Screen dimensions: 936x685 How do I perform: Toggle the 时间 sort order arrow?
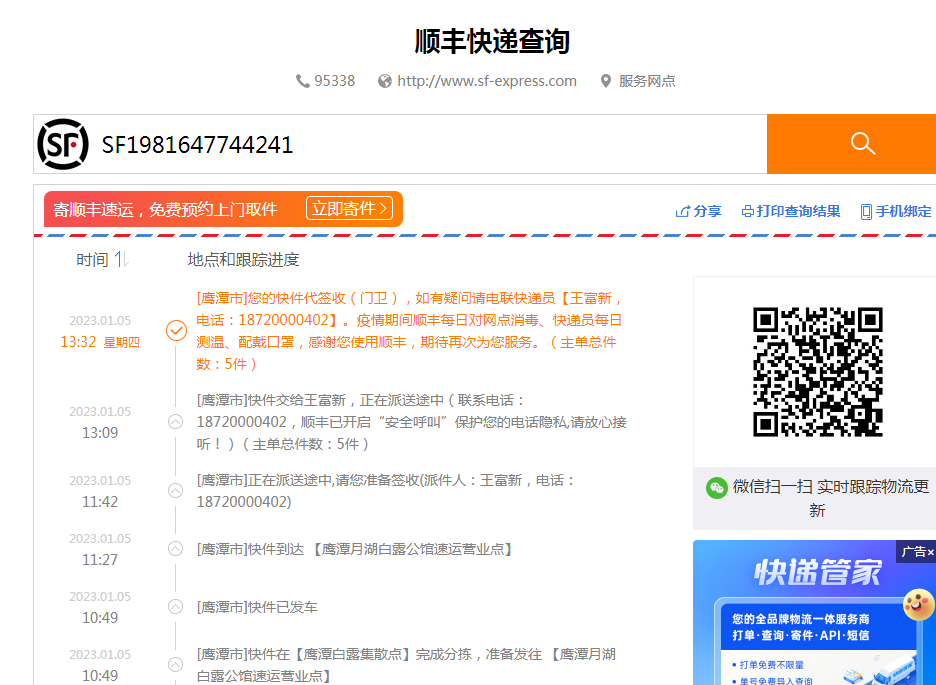121,260
